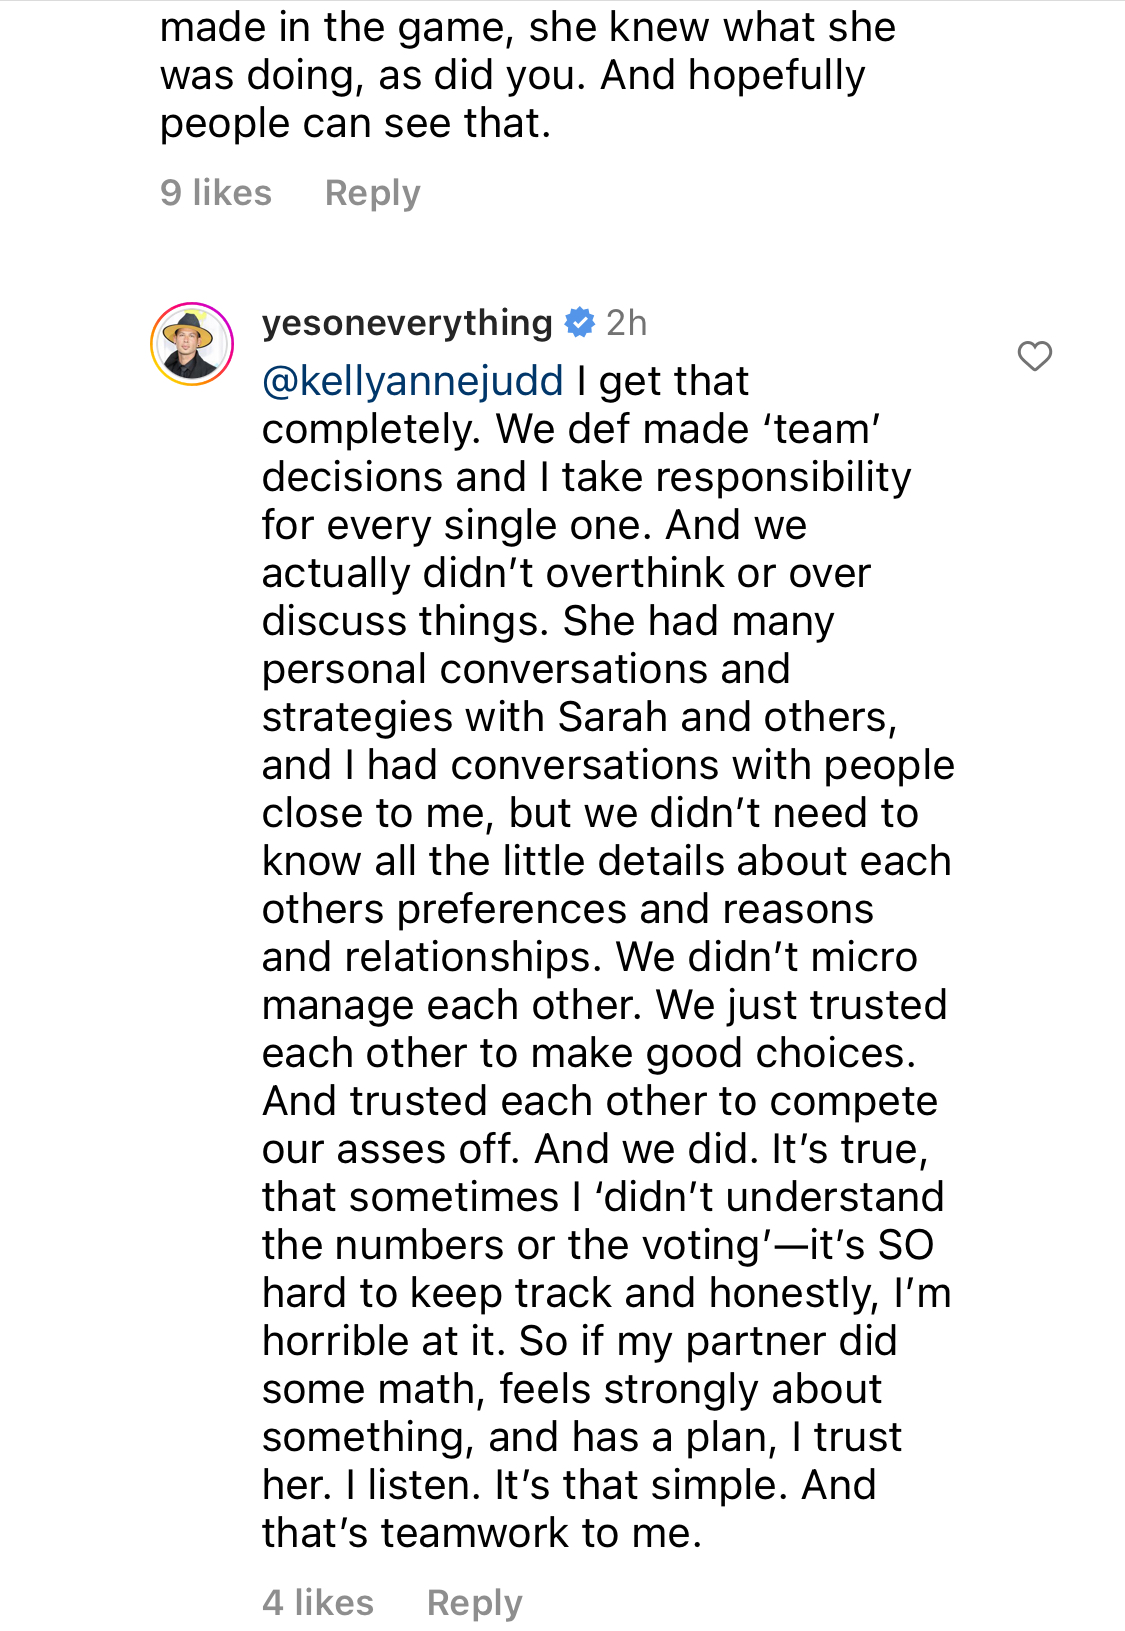Click the '2h' timestamp on the comment
Image resolution: width=1125 pixels, height=1631 pixels.
[x=627, y=322]
